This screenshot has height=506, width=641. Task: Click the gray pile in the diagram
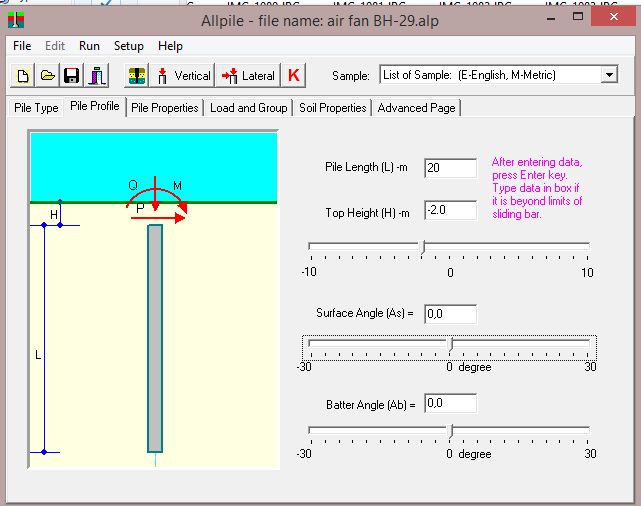[x=155, y=338]
